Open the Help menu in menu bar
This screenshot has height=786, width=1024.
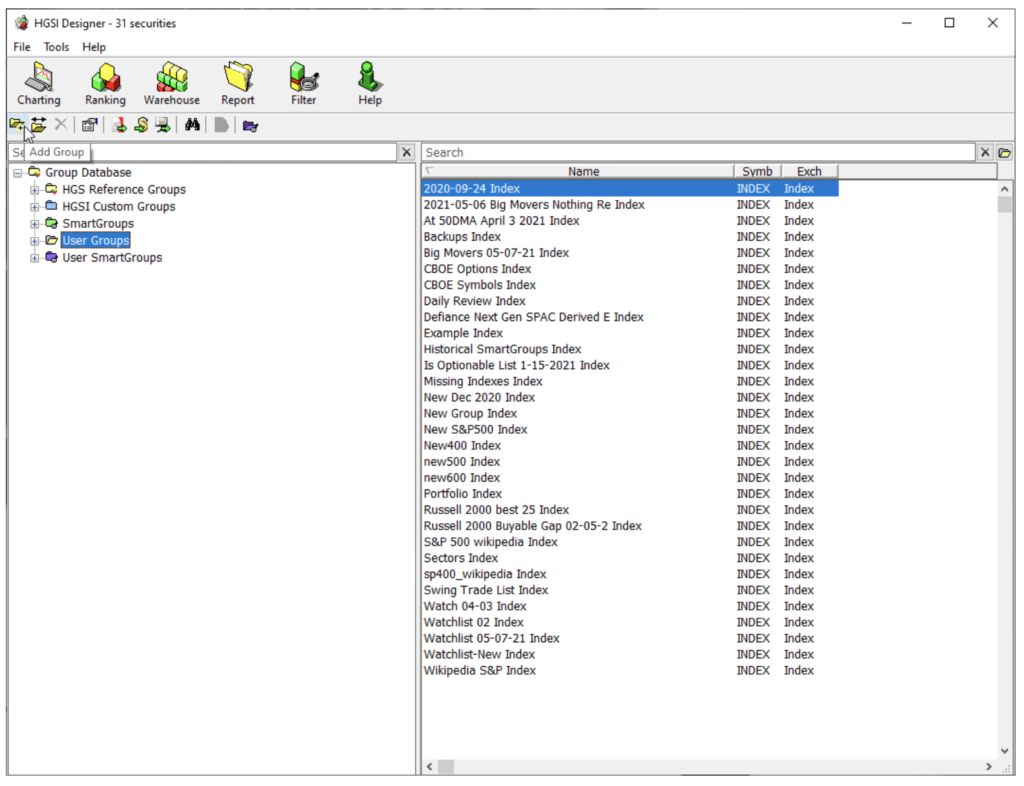(94, 47)
